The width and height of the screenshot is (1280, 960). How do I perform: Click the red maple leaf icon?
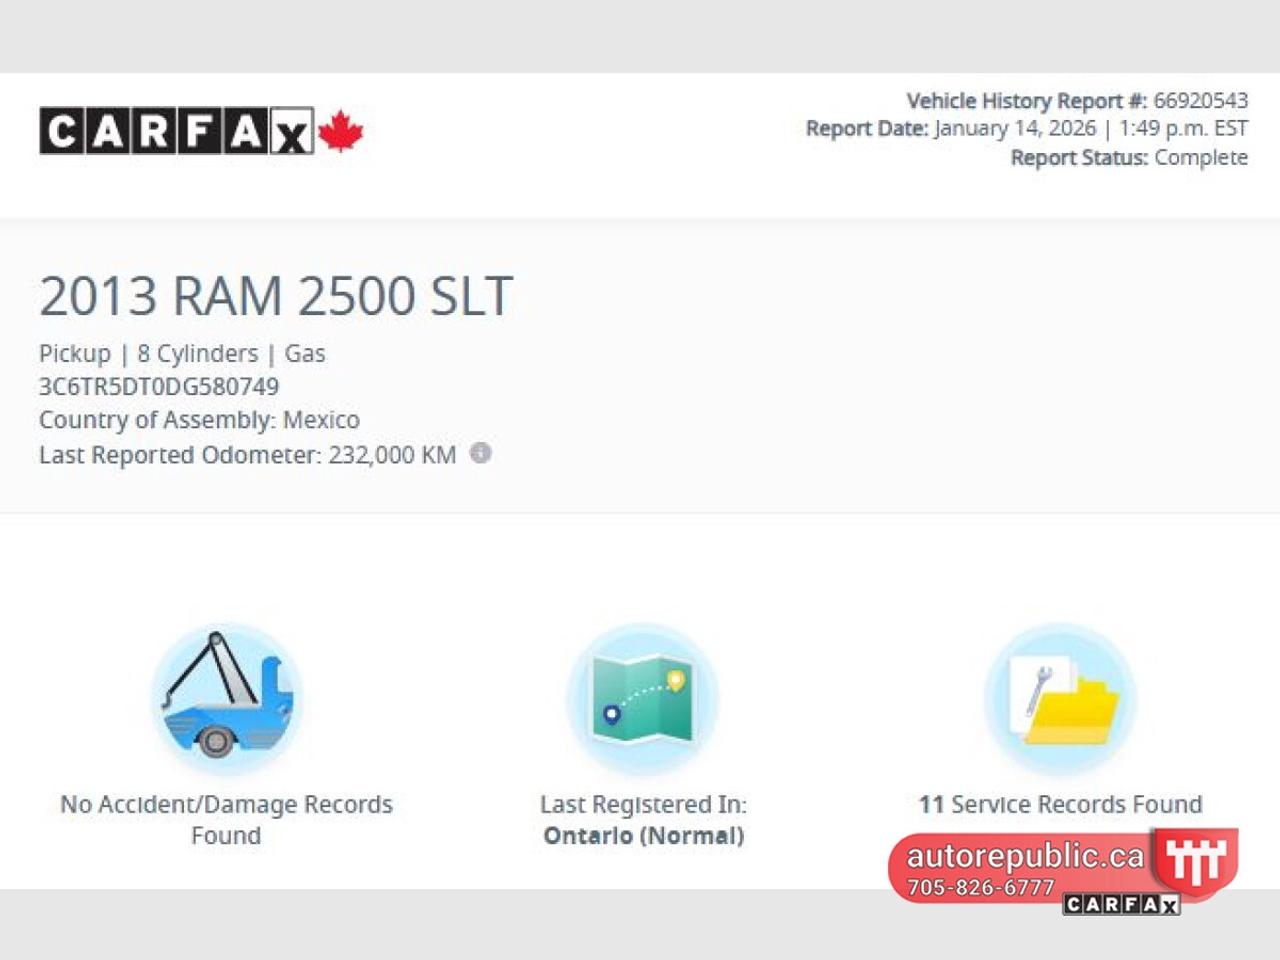(341, 131)
